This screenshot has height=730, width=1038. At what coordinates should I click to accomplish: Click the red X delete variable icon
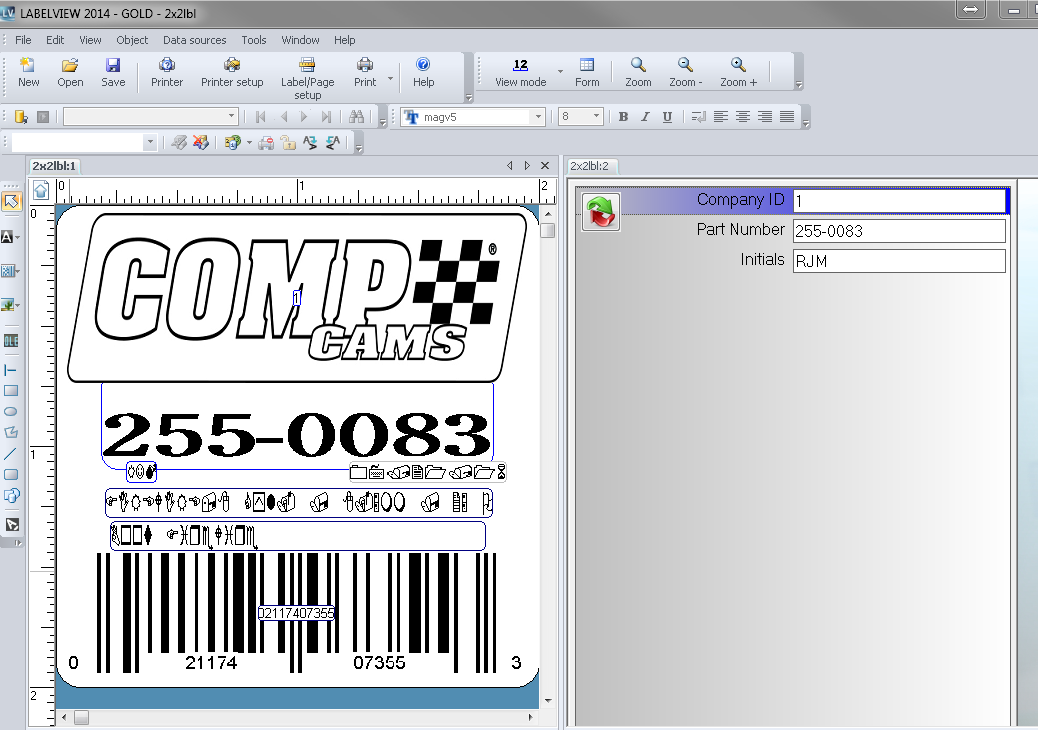[201, 142]
